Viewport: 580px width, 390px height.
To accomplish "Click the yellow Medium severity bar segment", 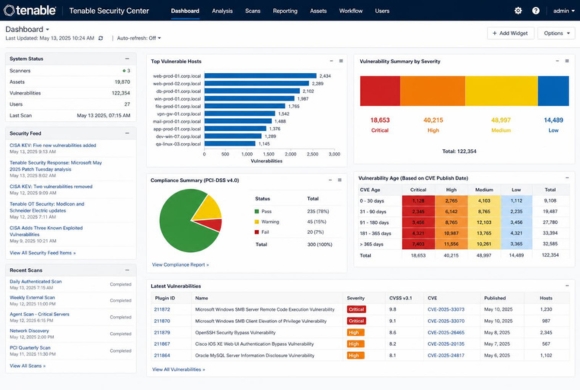I will [x=501, y=91].
